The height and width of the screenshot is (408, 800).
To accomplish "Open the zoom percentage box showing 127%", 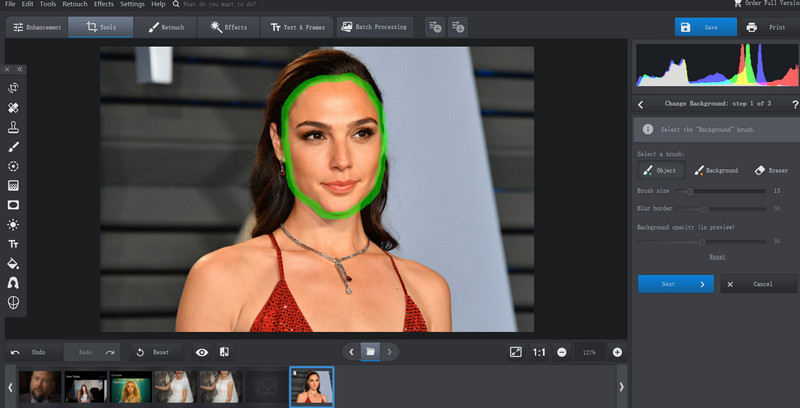I will coord(589,352).
